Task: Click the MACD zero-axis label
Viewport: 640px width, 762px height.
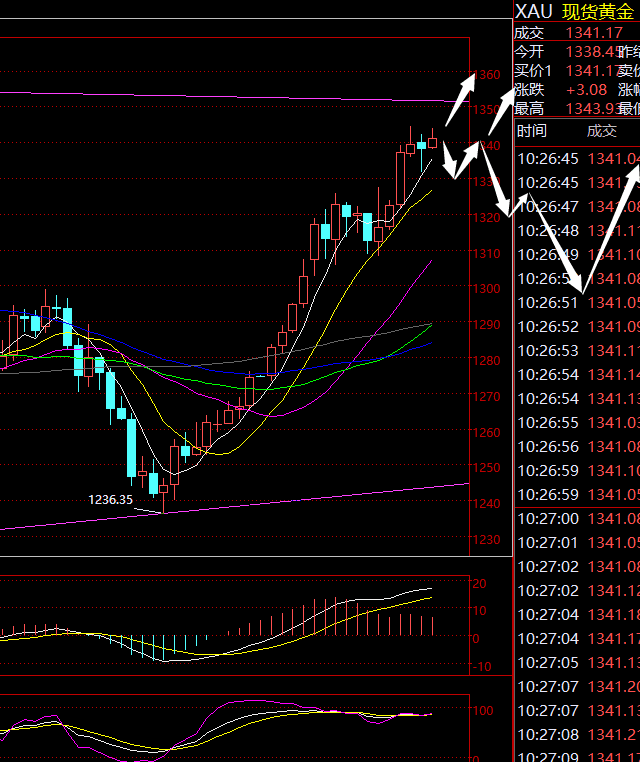Action: [475, 638]
